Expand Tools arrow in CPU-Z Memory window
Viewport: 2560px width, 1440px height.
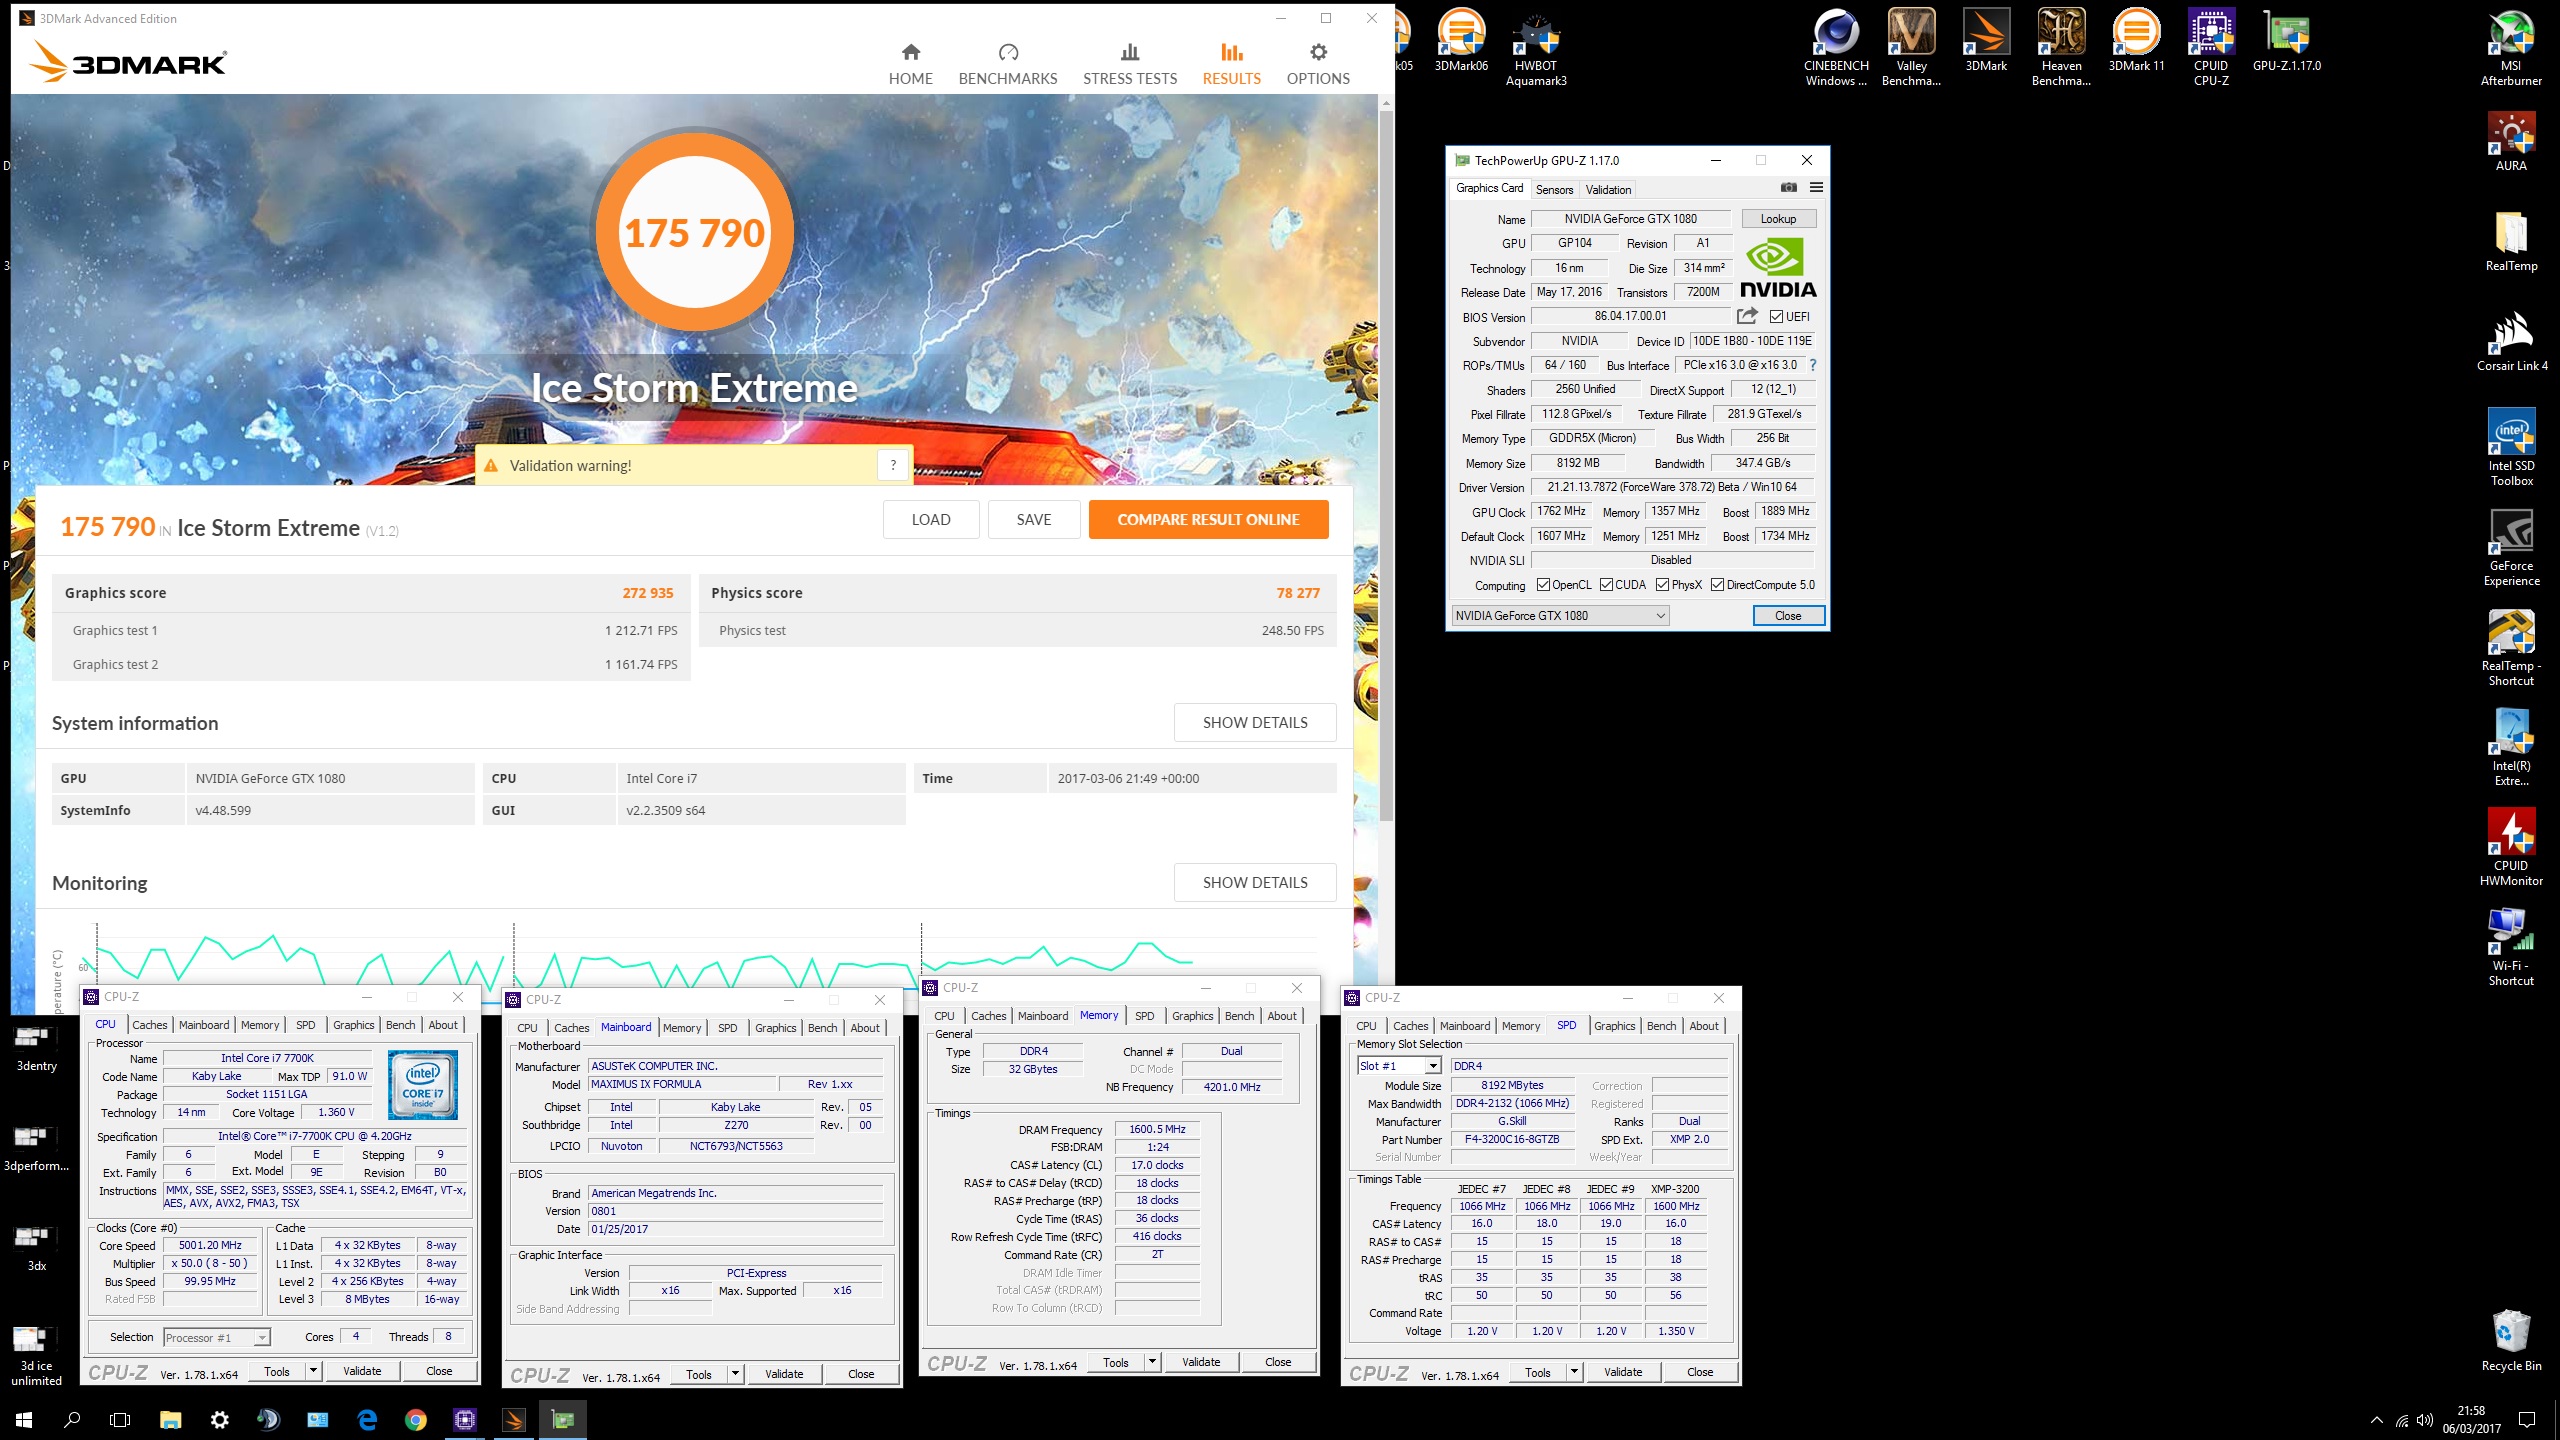pyautogui.click(x=1152, y=1362)
